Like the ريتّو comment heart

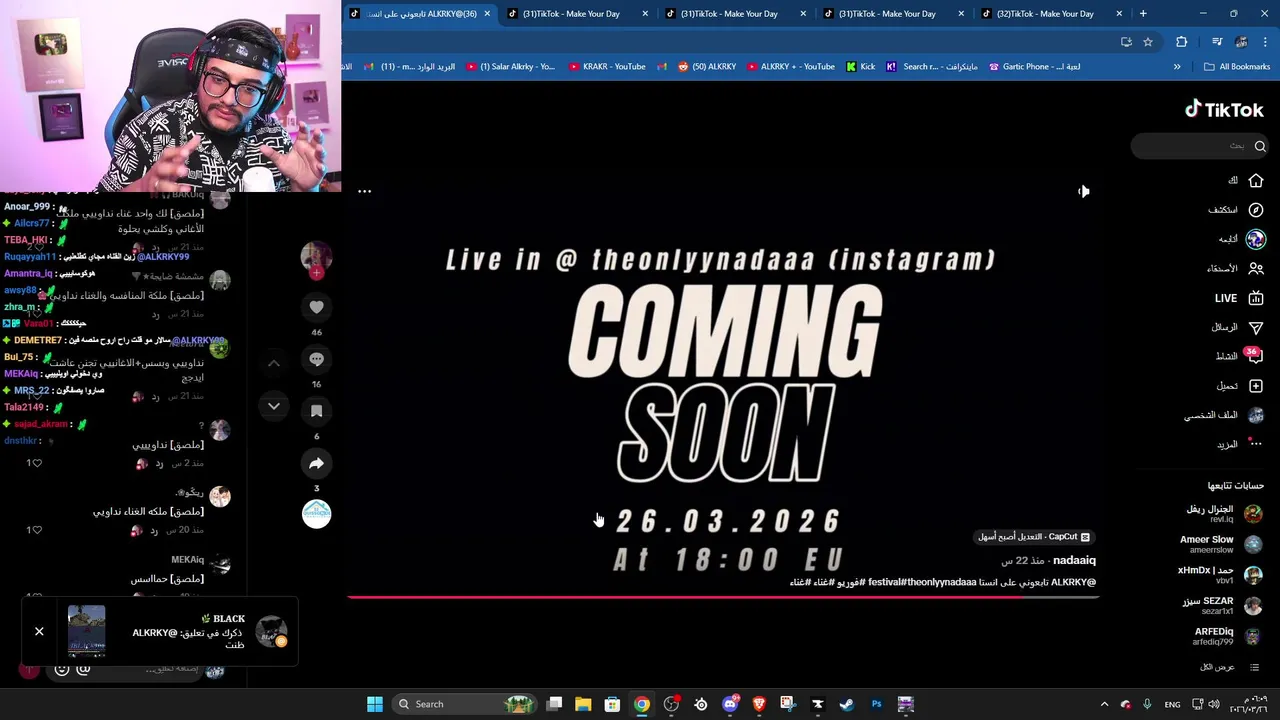tap(37, 530)
